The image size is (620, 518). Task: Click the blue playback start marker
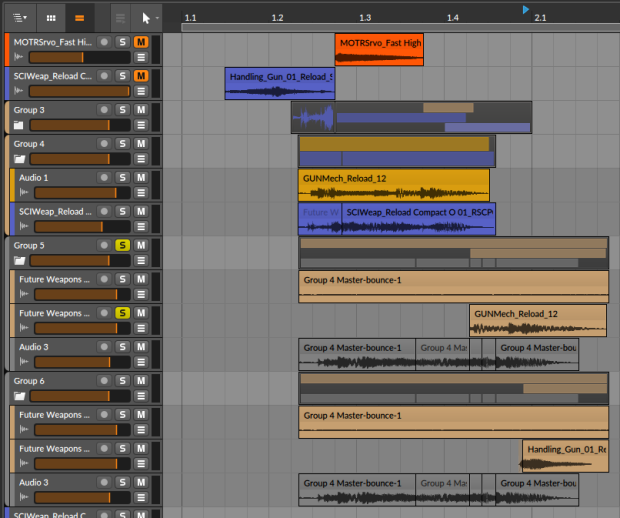(x=525, y=9)
